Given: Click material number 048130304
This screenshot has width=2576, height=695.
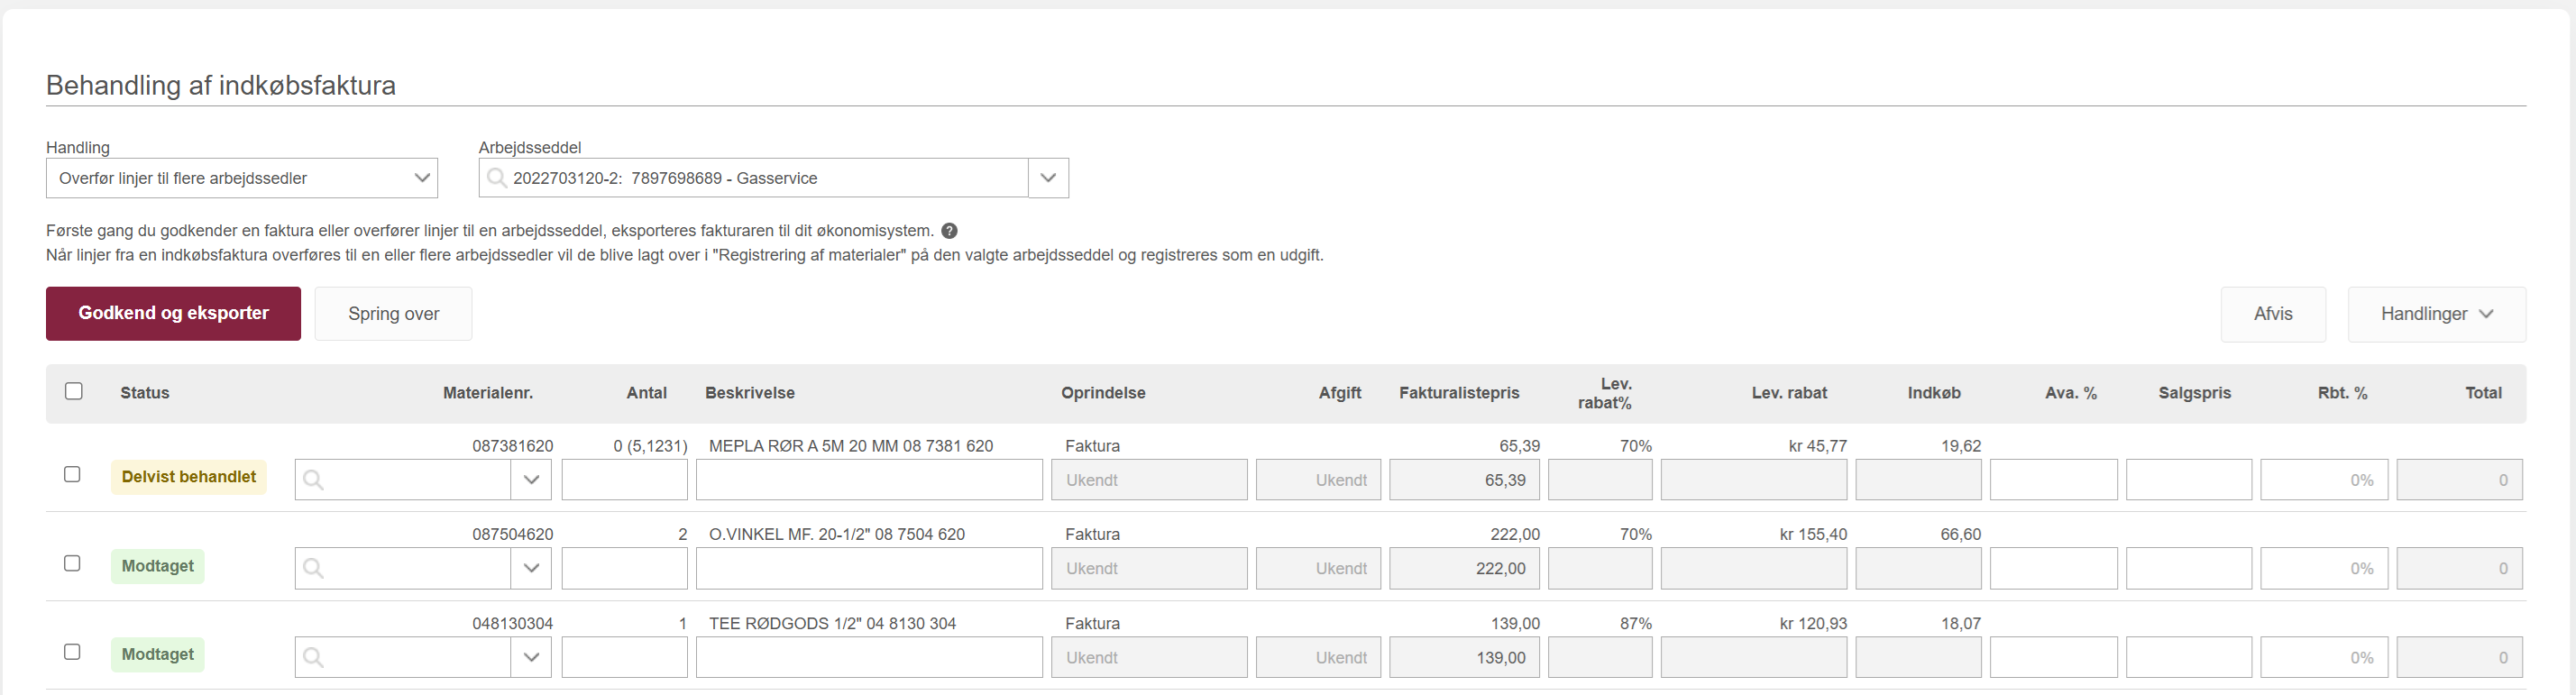Looking at the screenshot, I should (x=512, y=623).
